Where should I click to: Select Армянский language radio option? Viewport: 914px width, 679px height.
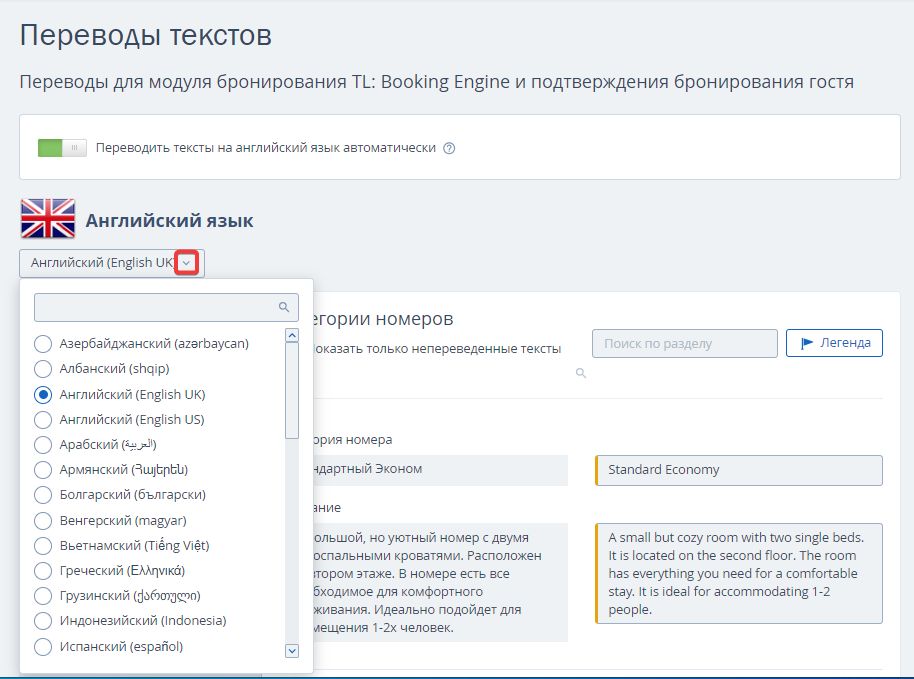point(43,470)
